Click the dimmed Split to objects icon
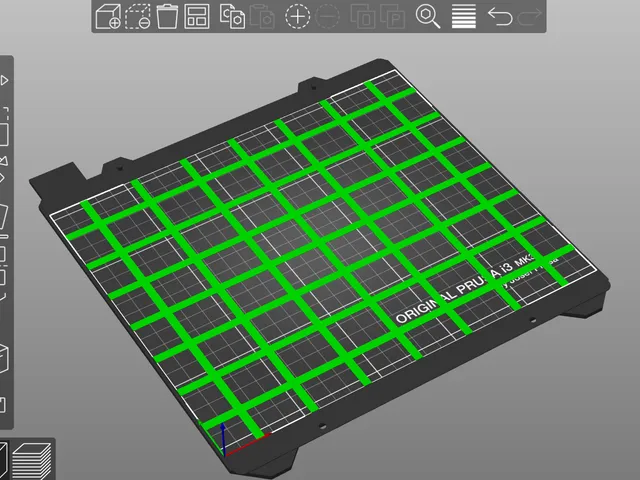The image size is (640, 480). tap(363, 16)
